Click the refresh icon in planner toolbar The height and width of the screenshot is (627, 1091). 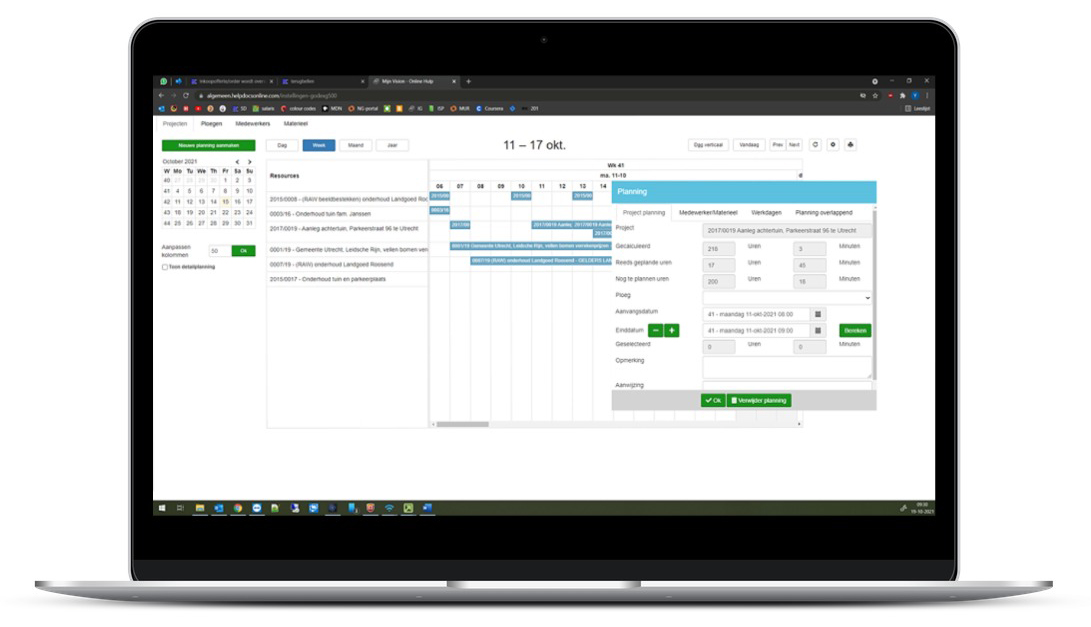click(816, 145)
